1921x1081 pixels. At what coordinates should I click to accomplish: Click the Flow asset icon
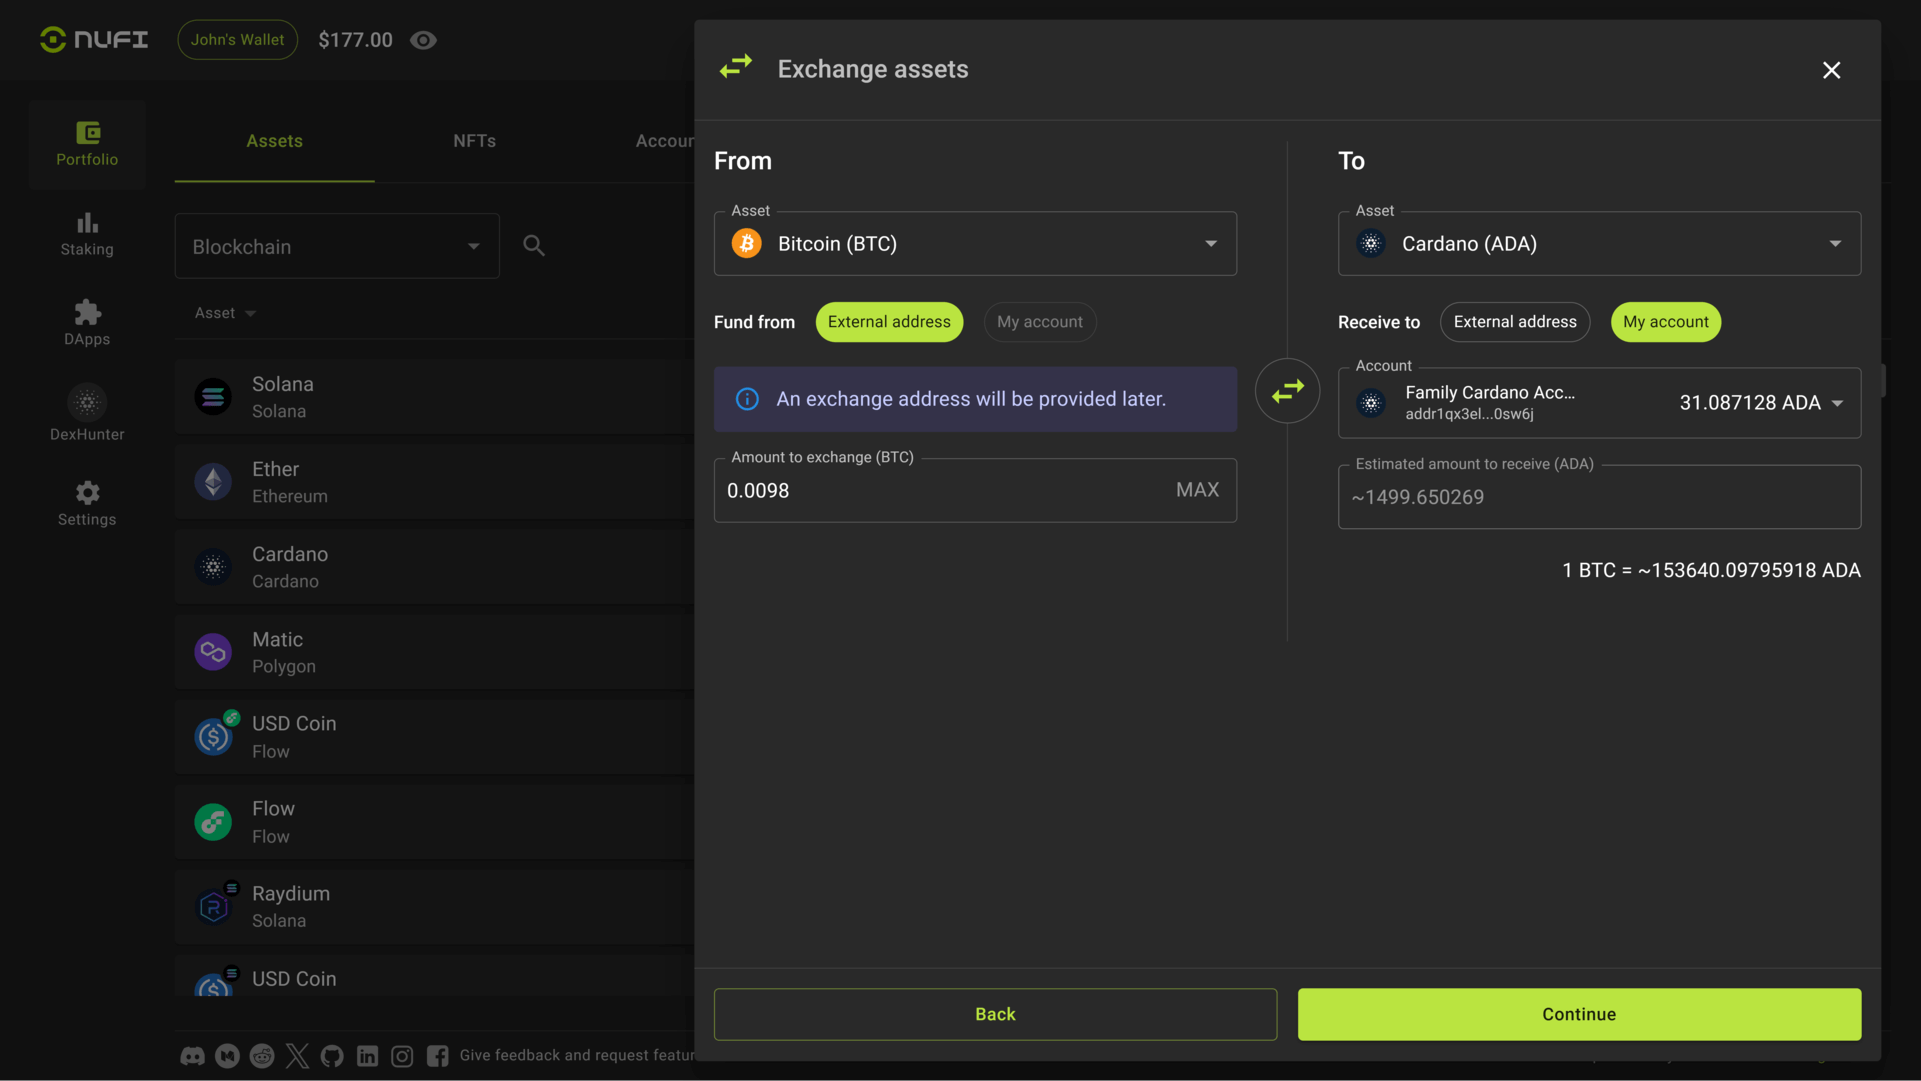click(213, 822)
